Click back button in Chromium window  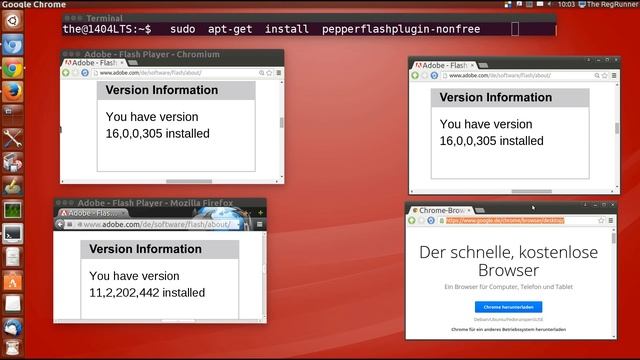click(x=66, y=73)
